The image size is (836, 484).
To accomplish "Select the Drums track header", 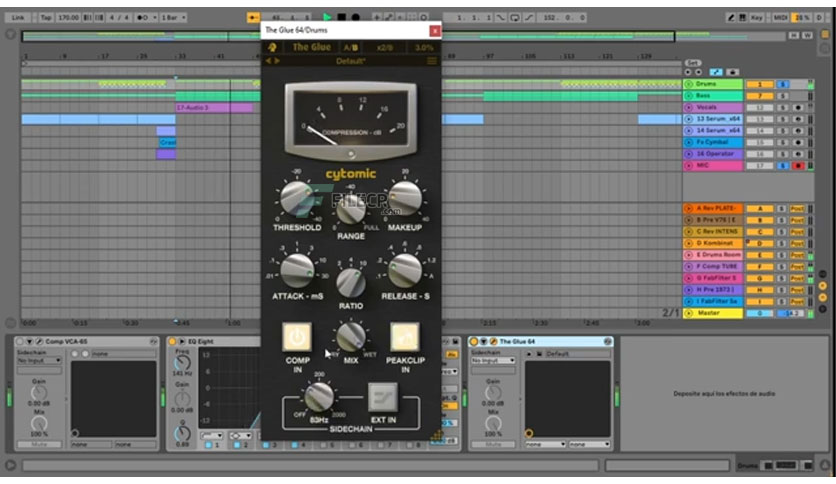I will tap(713, 84).
